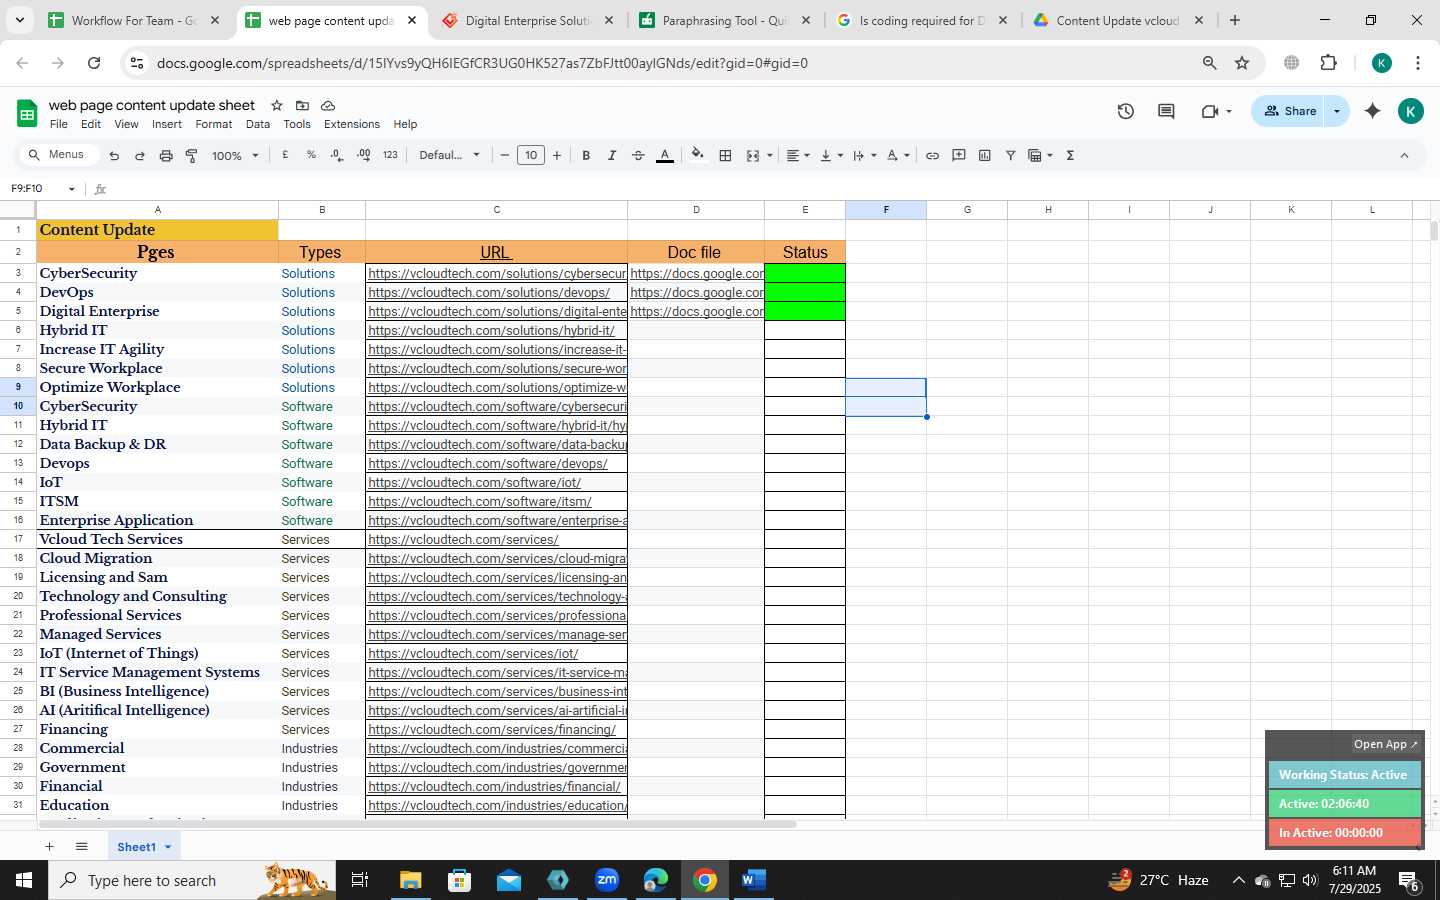The height and width of the screenshot is (900, 1440).
Task: Show all sheets list icon
Action: coord(82,847)
